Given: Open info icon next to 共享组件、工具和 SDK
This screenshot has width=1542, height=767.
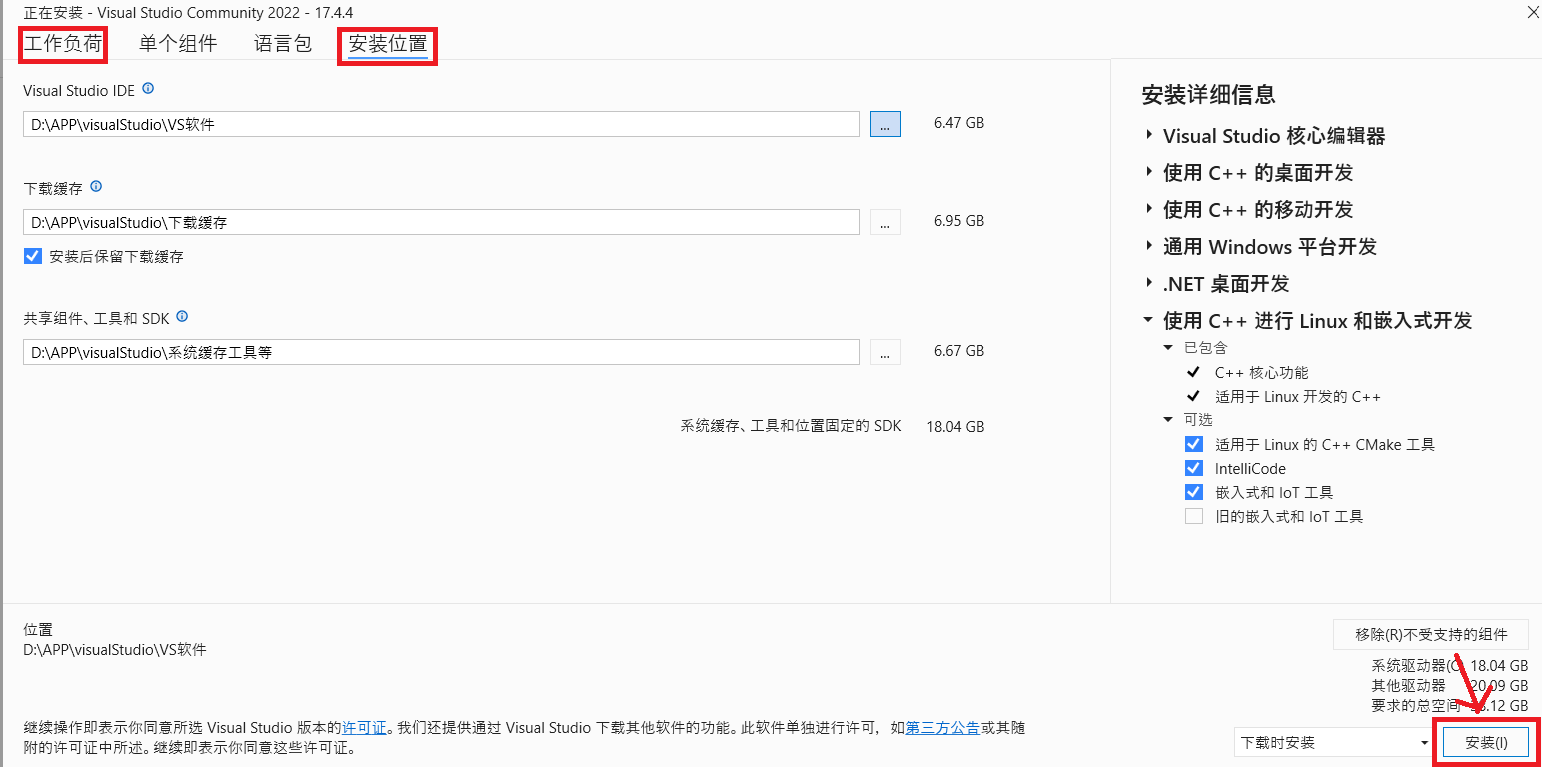Looking at the screenshot, I should (182, 316).
